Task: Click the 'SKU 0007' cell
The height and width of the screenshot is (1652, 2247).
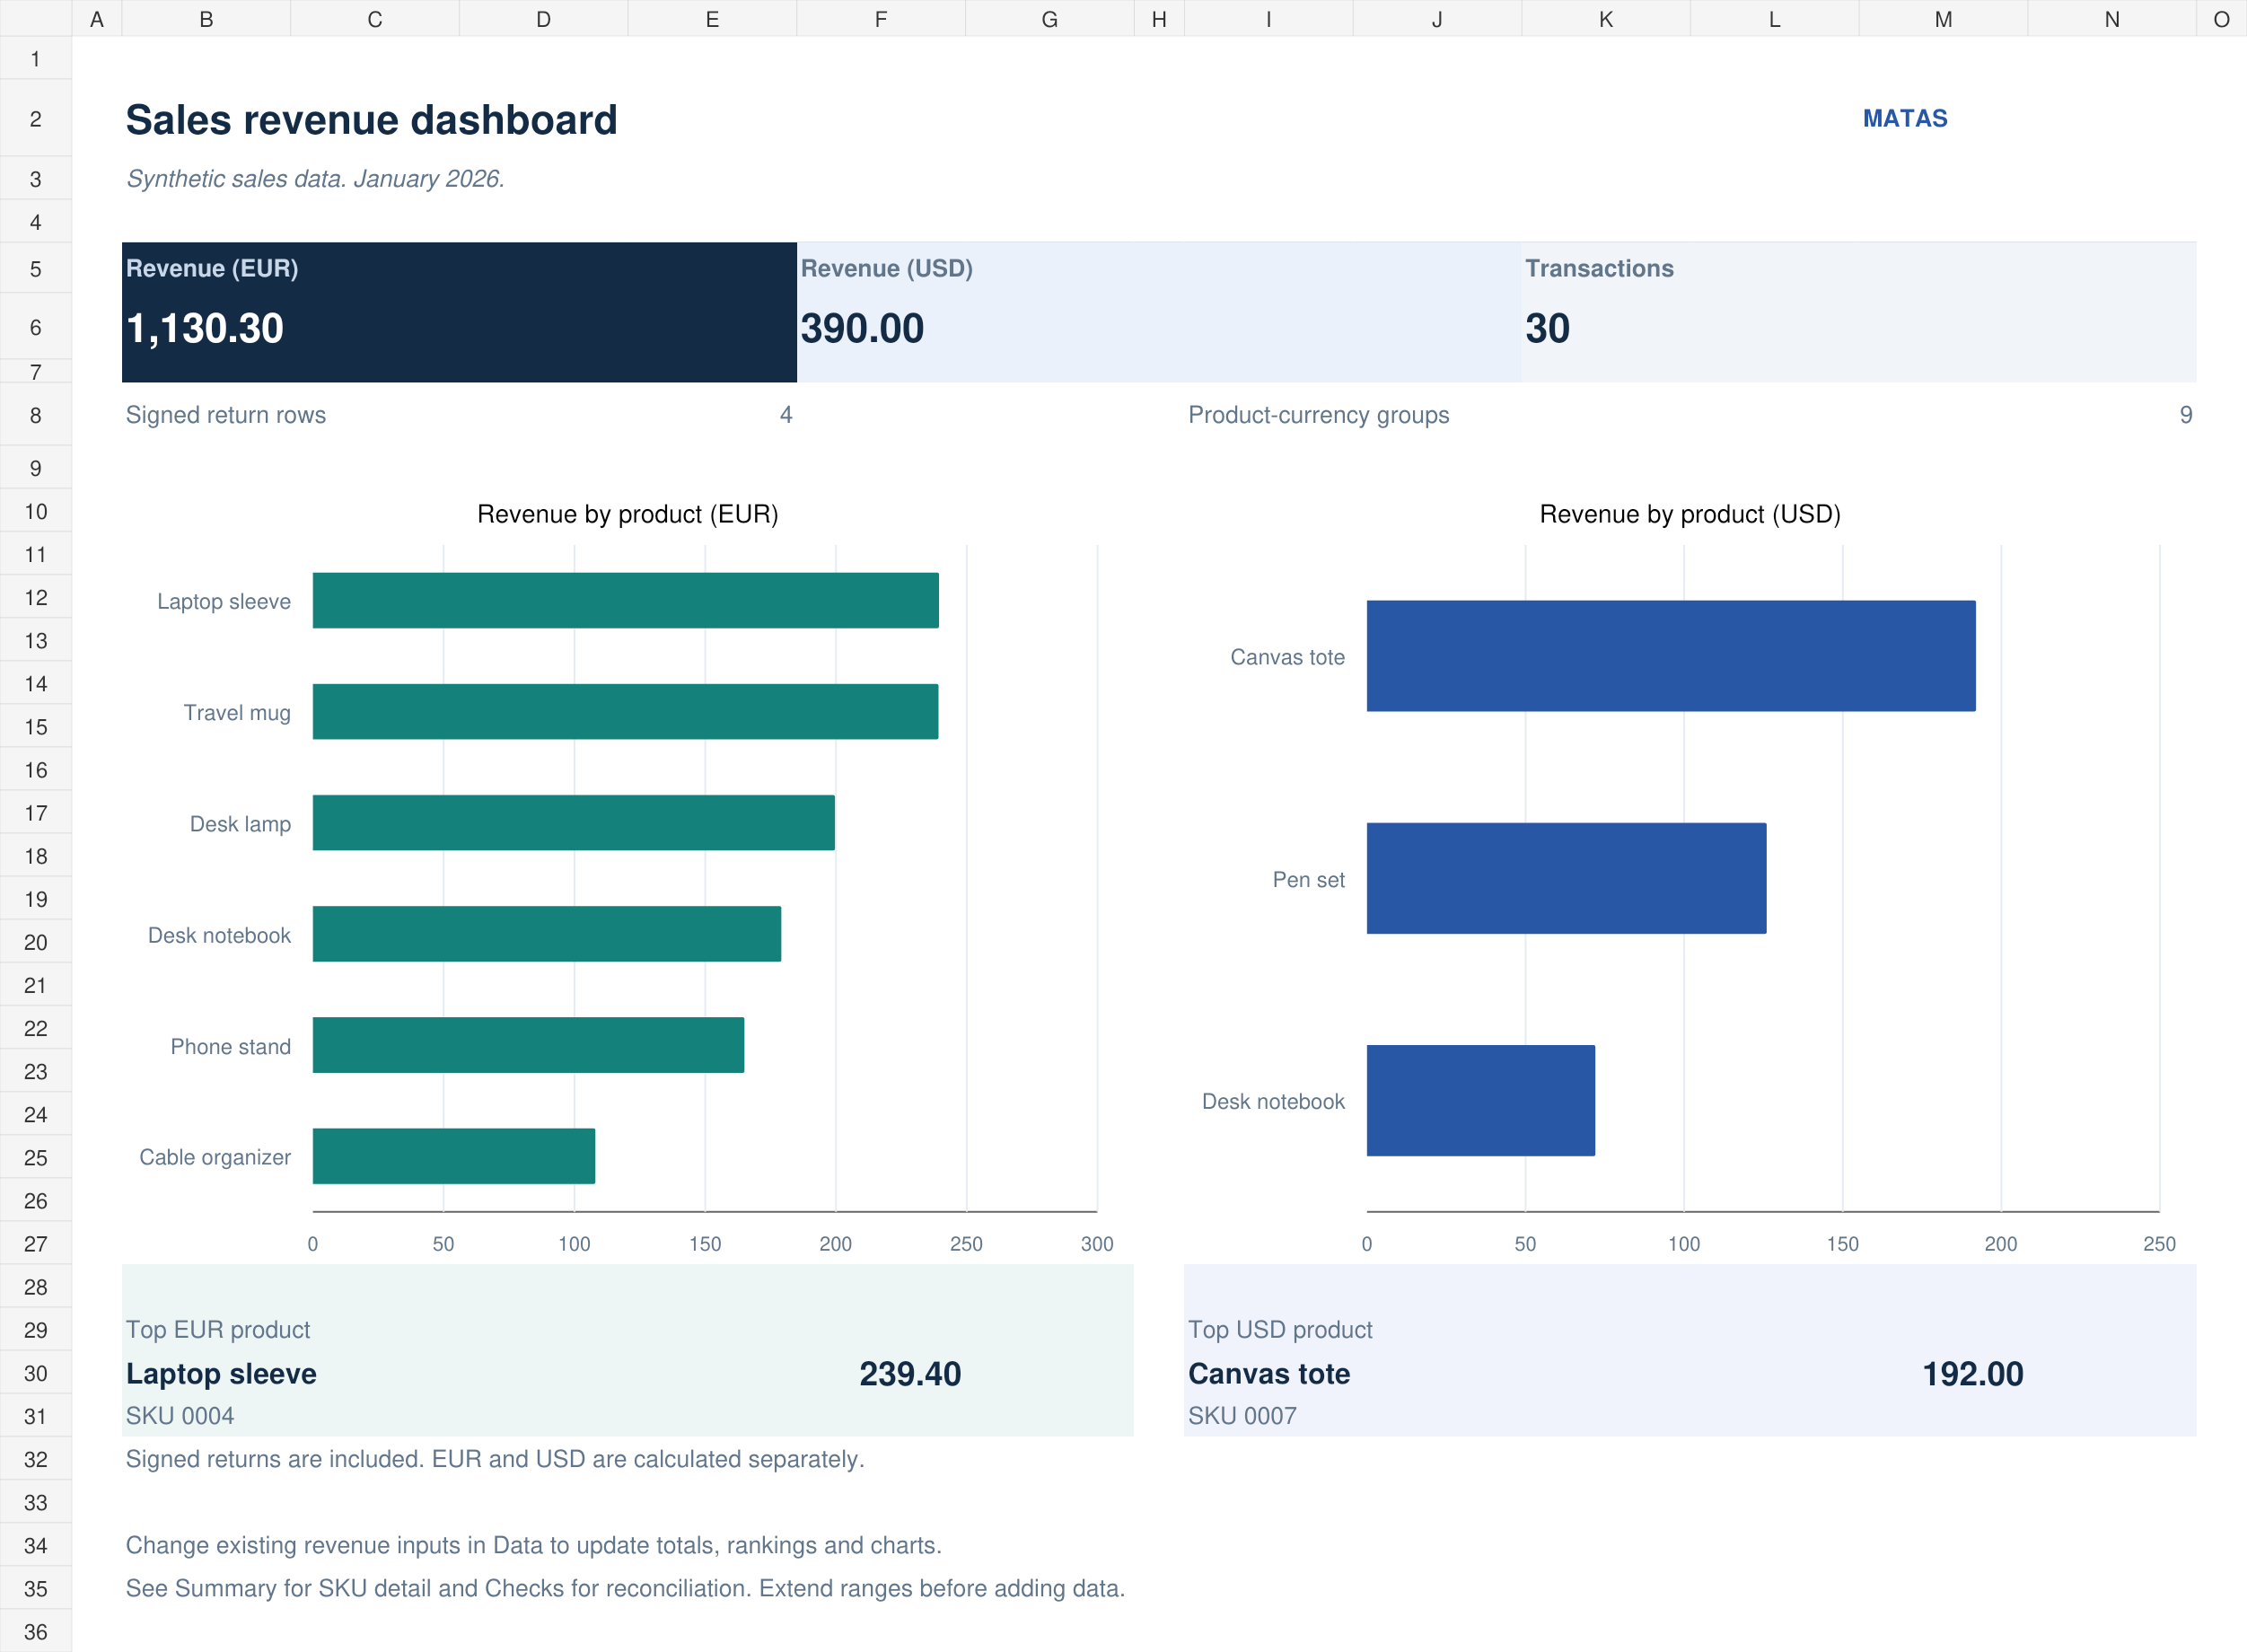Action: pos(1242,1416)
